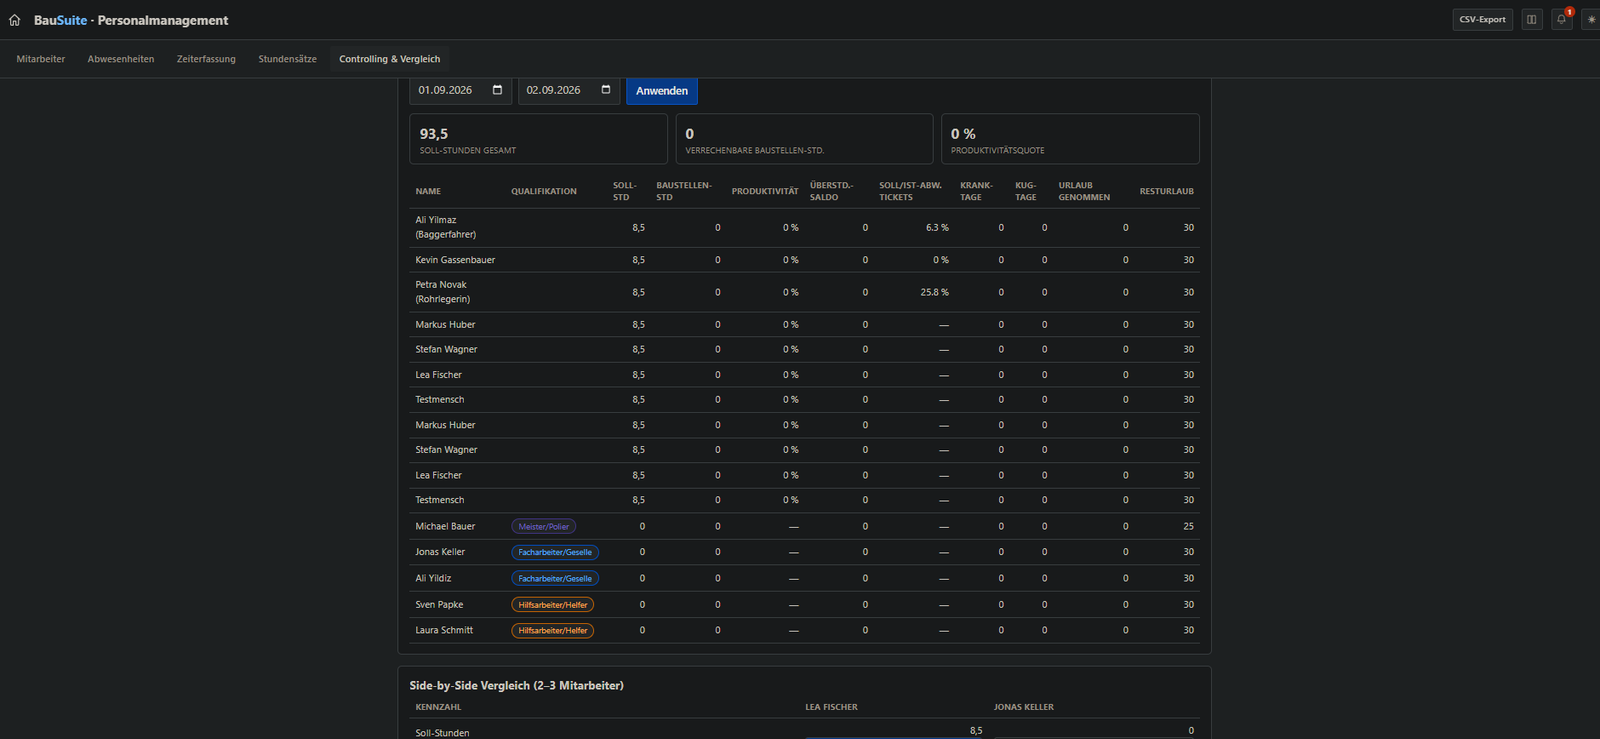This screenshot has width=1600, height=739.
Task: Click the Kennzahl header in the comparison
Action: (438, 707)
